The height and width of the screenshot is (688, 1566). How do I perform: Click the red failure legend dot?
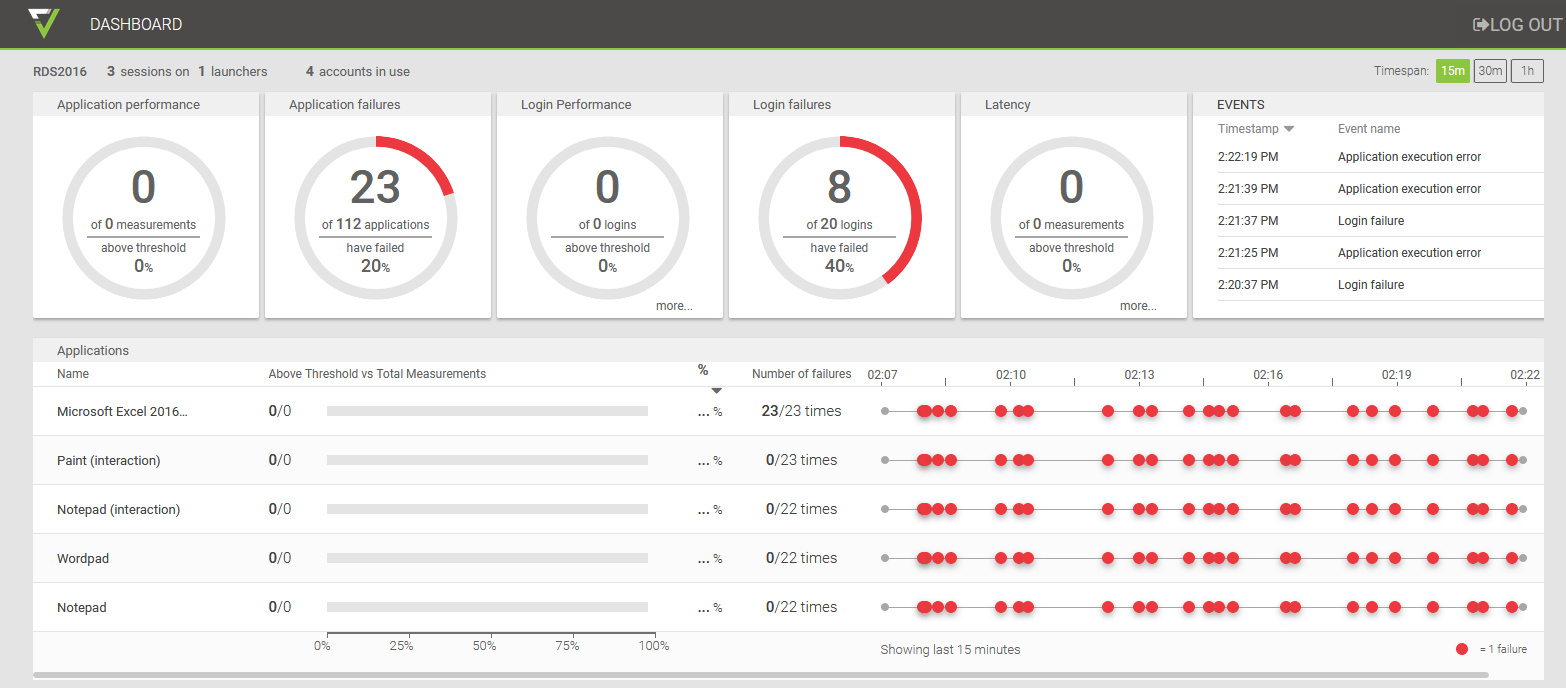pyautogui.click(x=1462, y=649)
